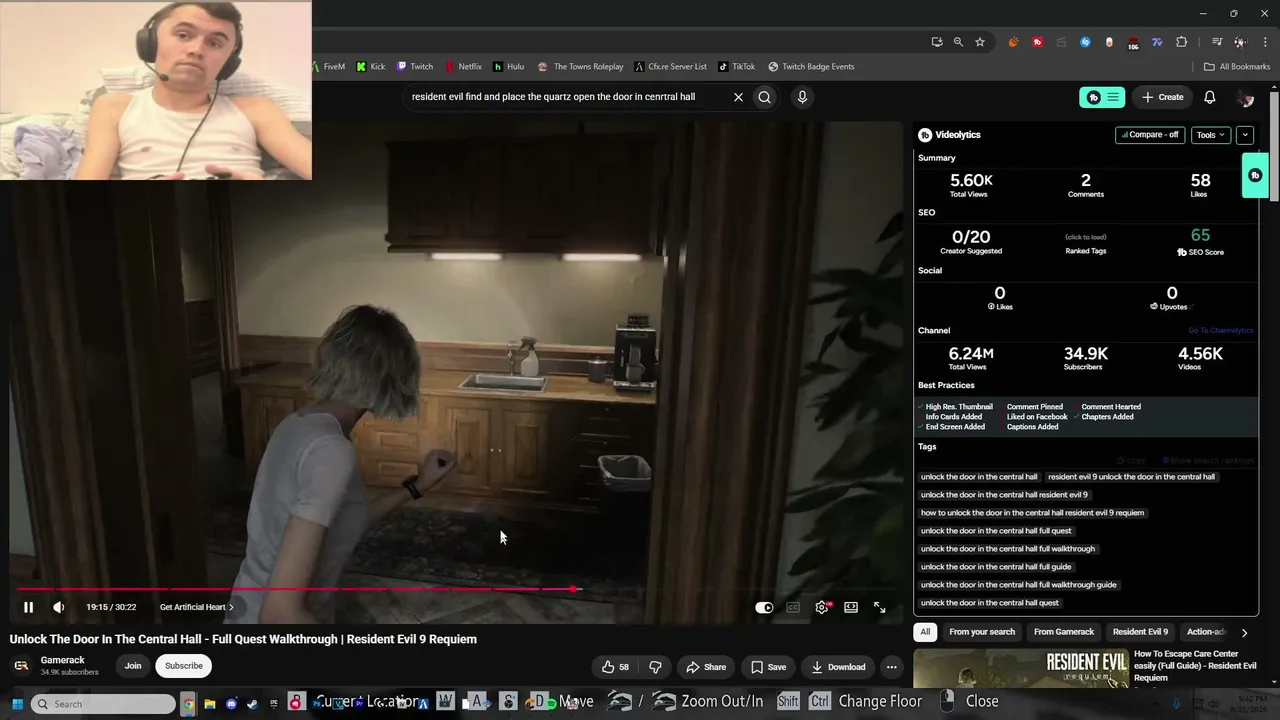Open The Towns Roleplay bookmark

pyautogui.click(x=581, y=67)
